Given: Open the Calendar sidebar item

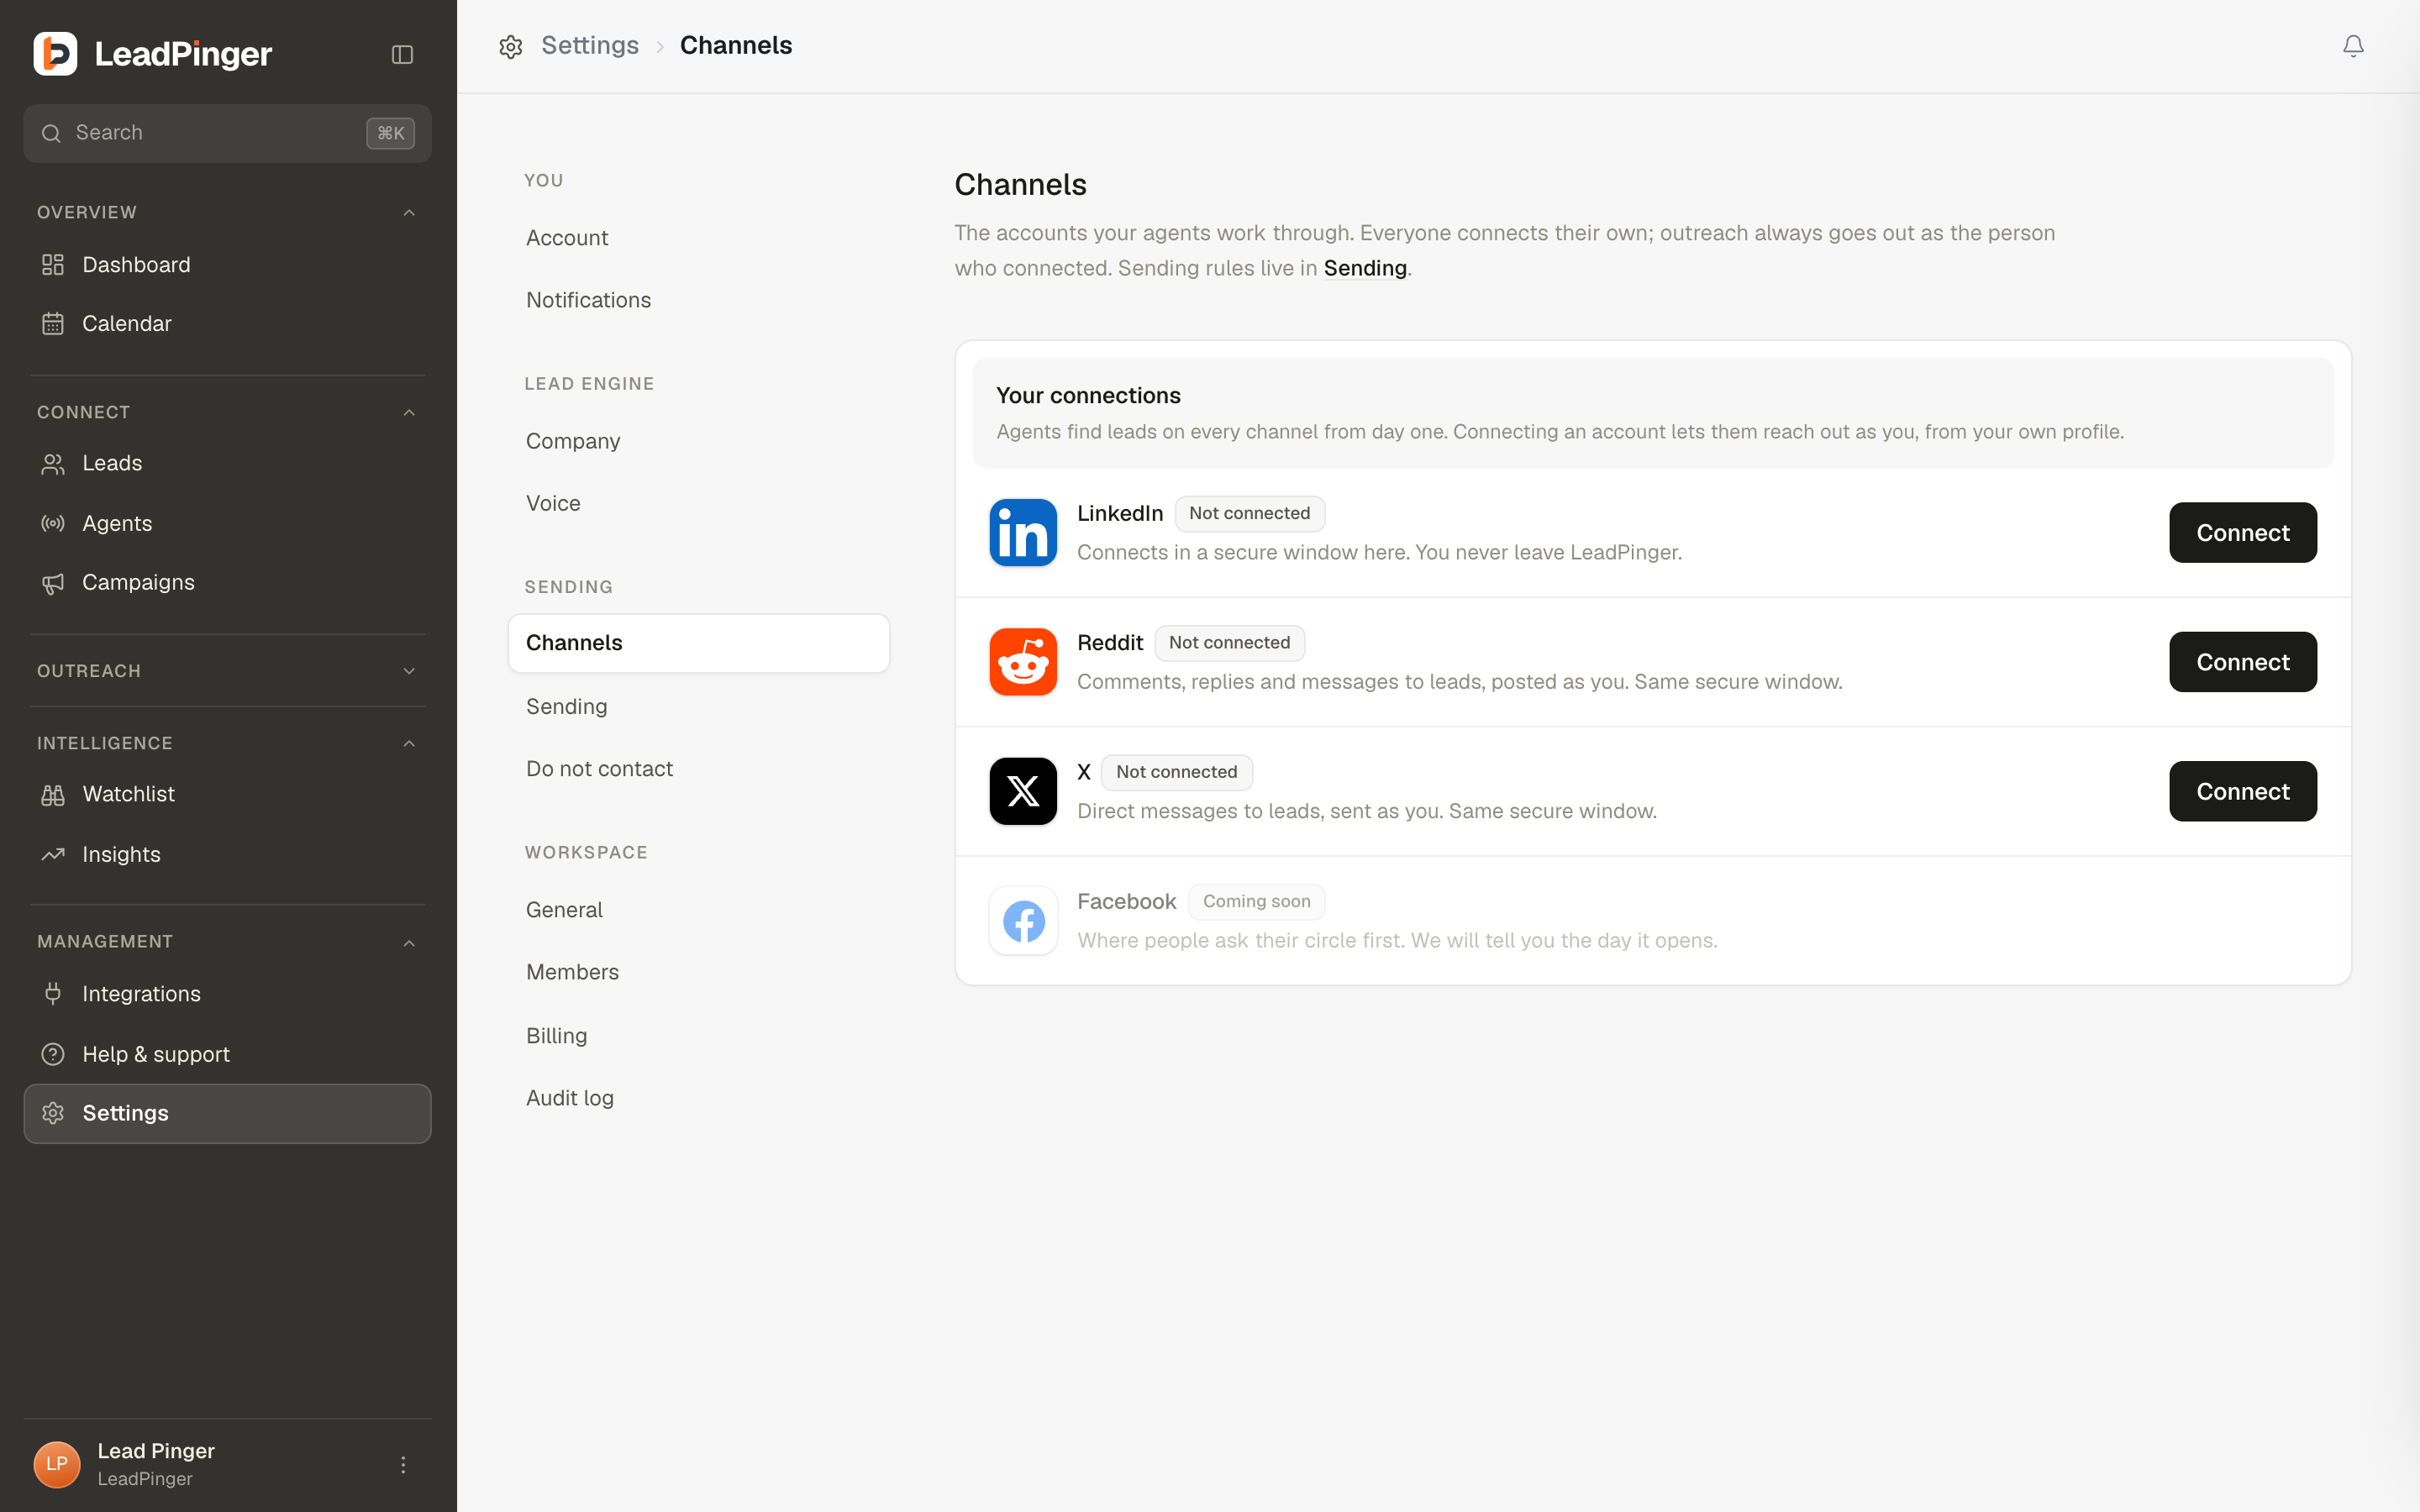Looking at the screenshot, I should click(227, 324).
